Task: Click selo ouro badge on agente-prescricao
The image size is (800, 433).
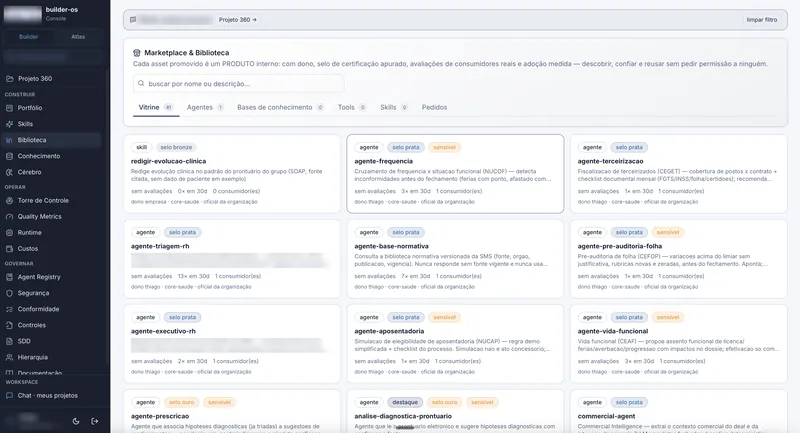Action: pos(182,402)
